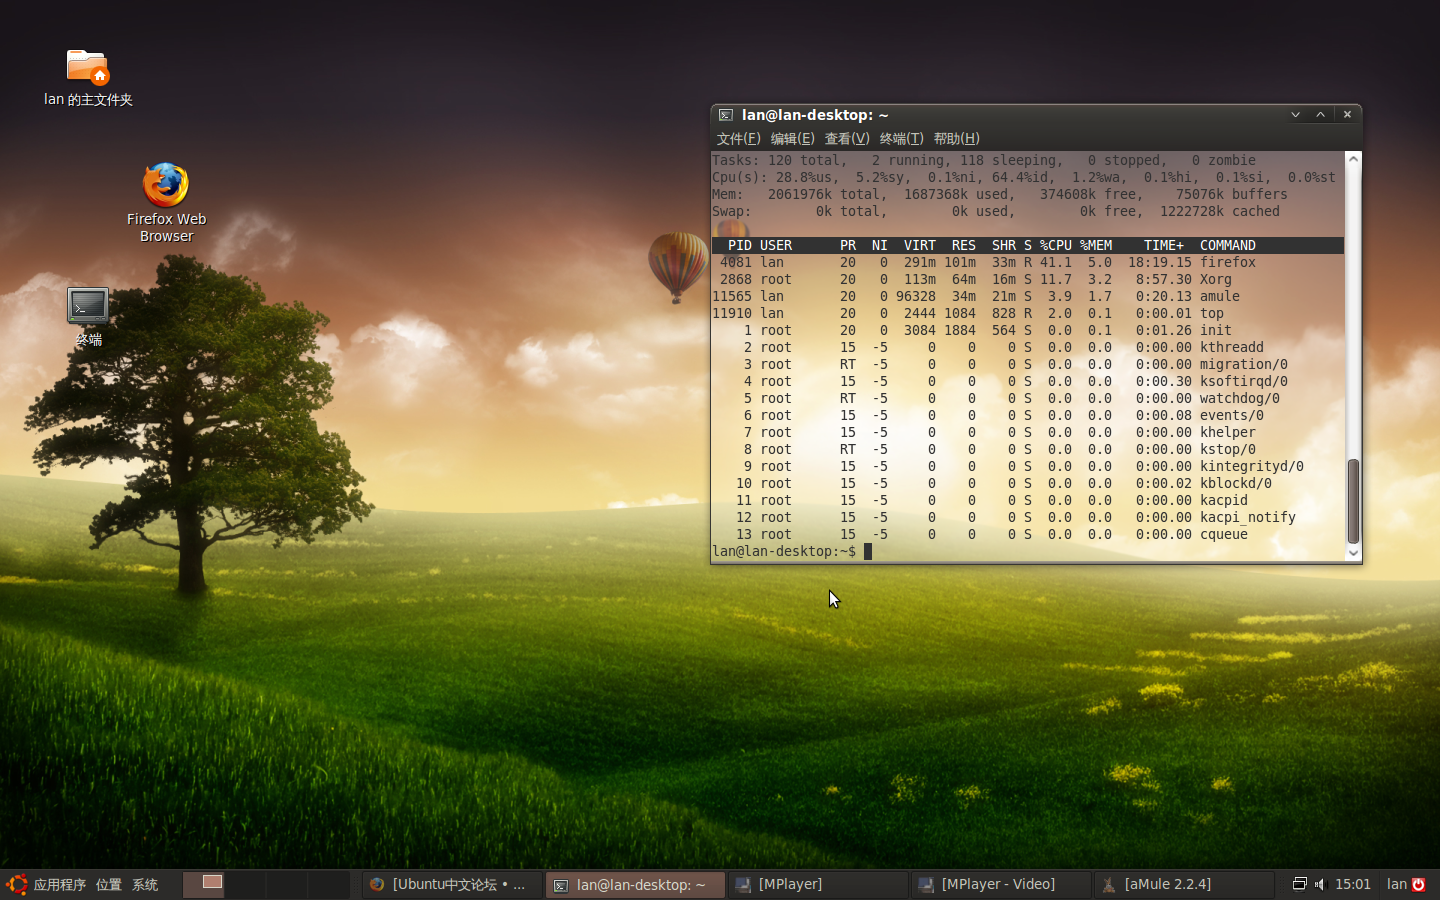Switch to the second workspace in pager
Screen dimensions: 1440x900
[x=245, y=884]
